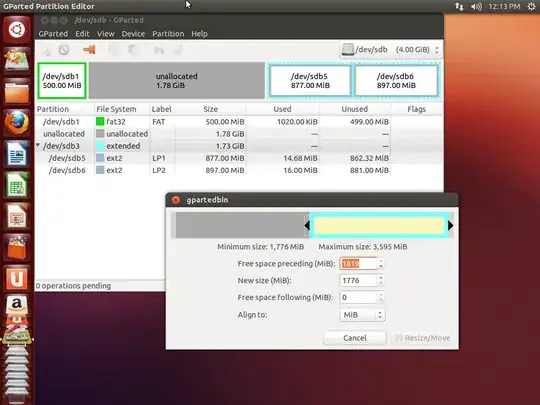
Task: Click the Label column header
Action: (162, 109)
